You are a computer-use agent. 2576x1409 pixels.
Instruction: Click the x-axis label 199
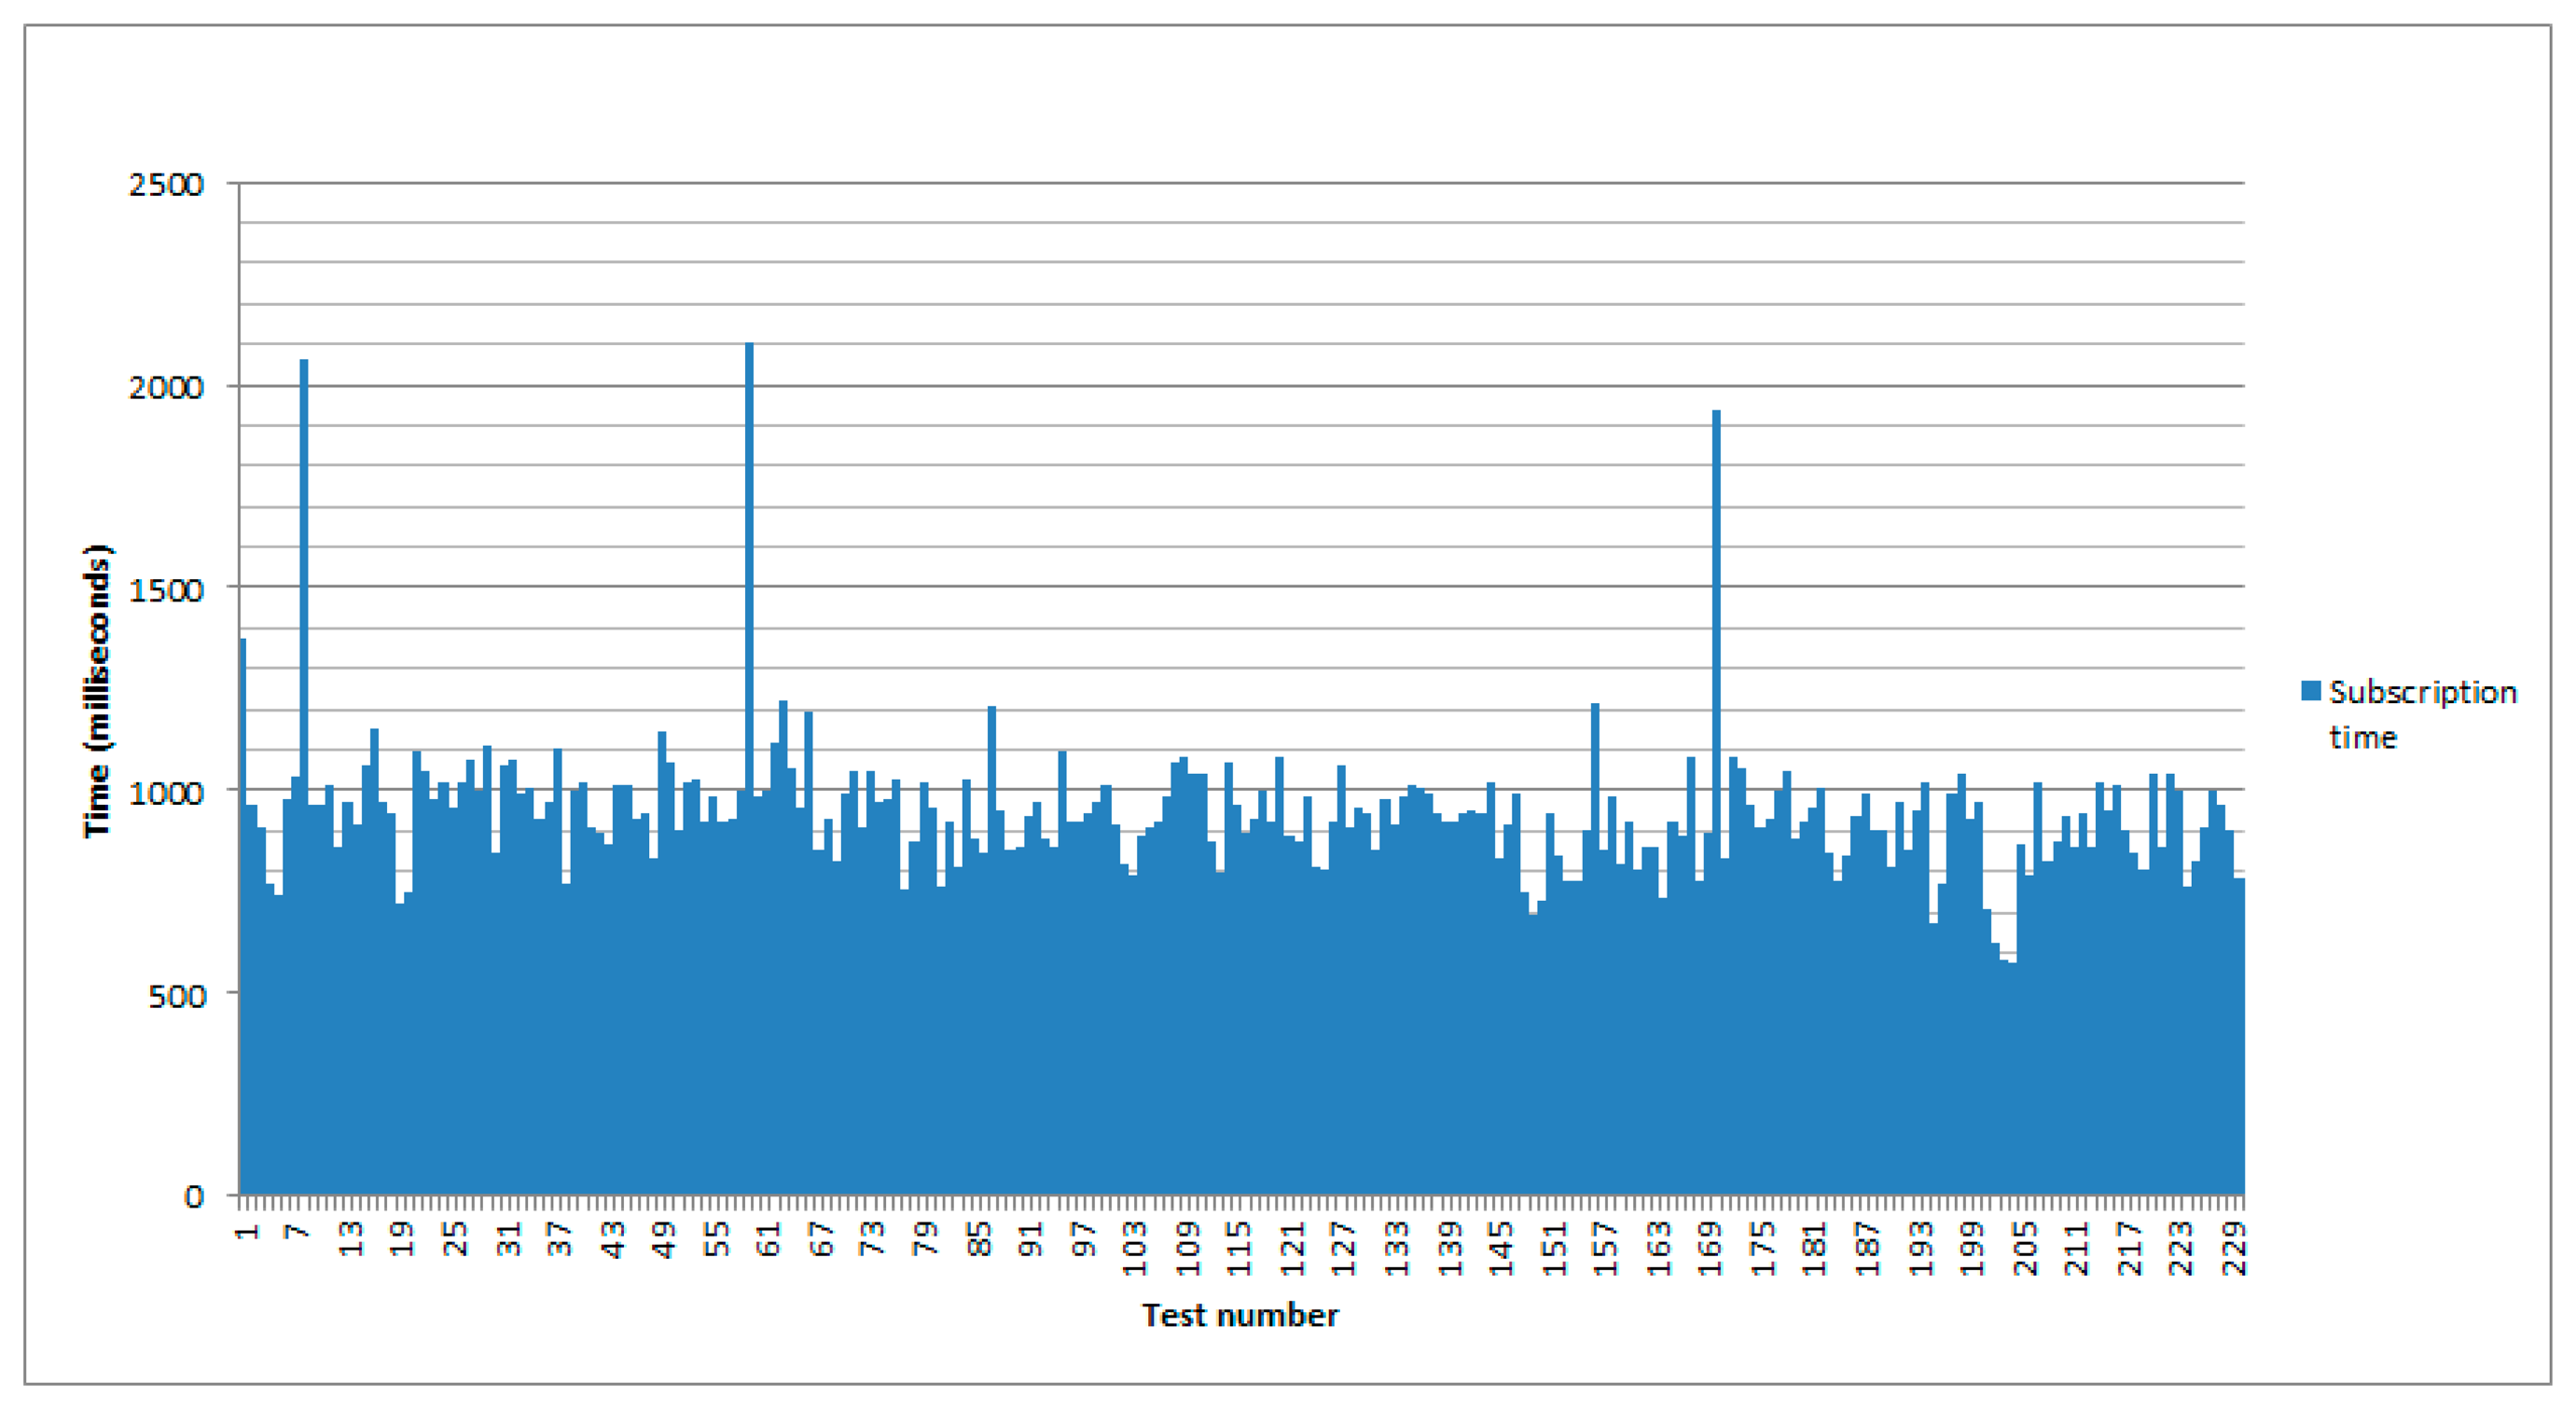click(1971, 1247)
